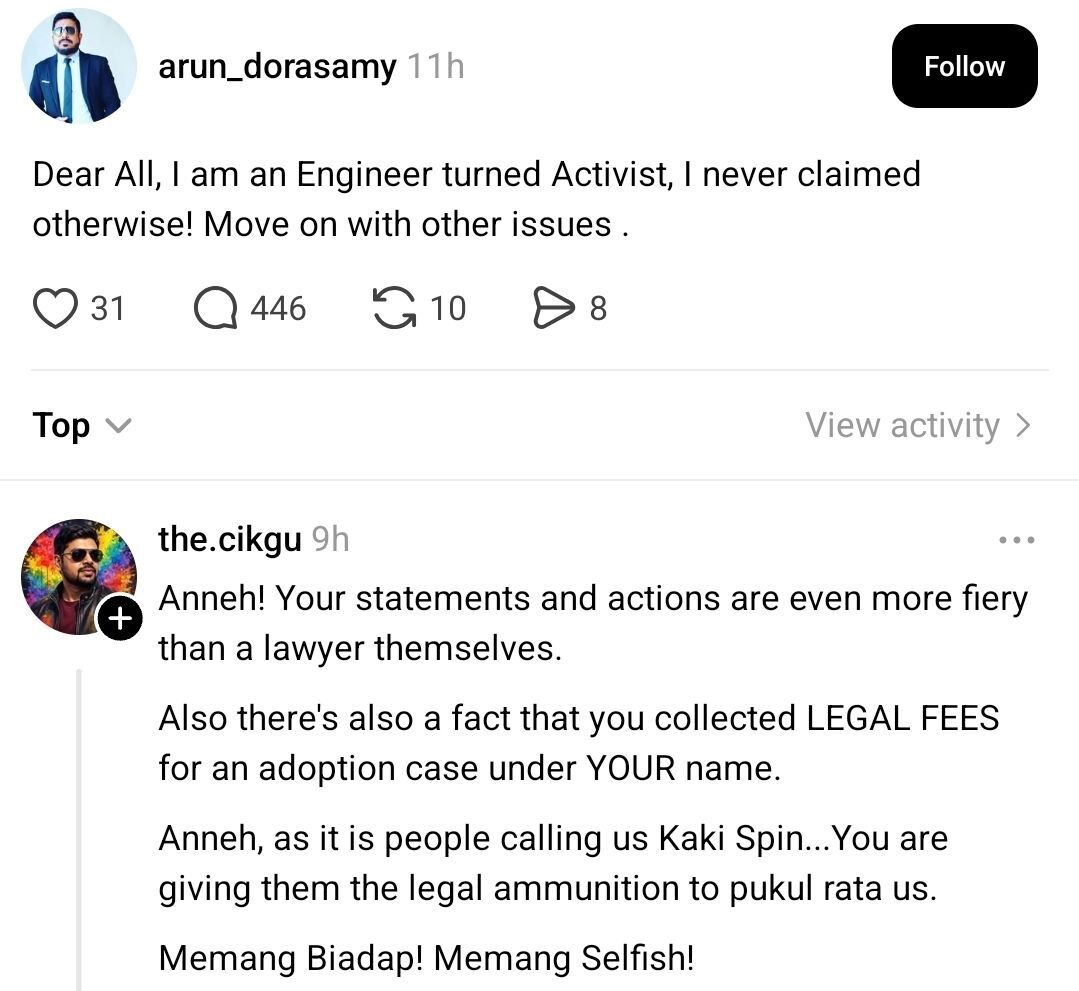This screenshot has width=1079, height=991.
Task: Like the arun_dorasamy post with heart icon
Action: point(55,309)
